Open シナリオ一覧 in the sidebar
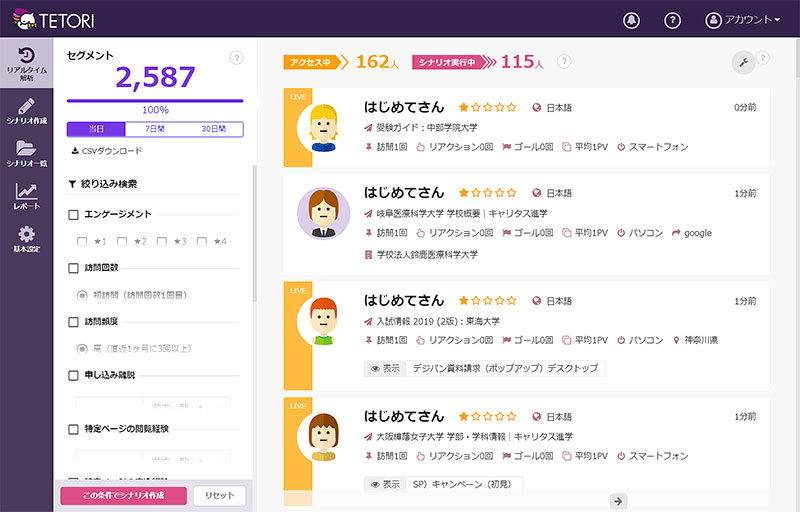800x512 pixels. click(x=27, y=154)
